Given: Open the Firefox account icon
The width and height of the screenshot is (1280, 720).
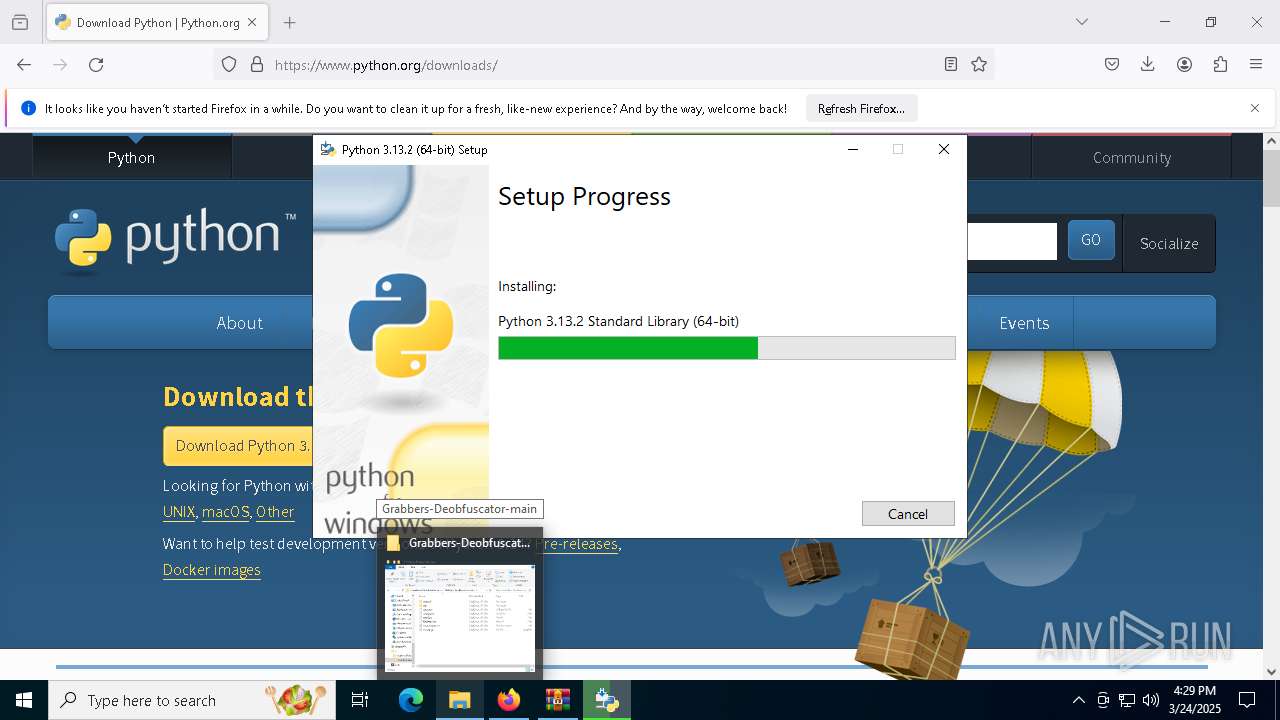Looking at the screenshot, I should [1184, 65].
